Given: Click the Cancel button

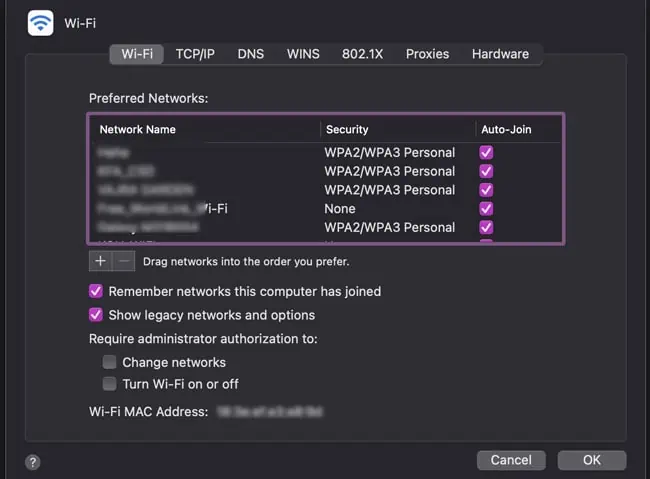Looking at the screenshot, I should pos(511,460).
